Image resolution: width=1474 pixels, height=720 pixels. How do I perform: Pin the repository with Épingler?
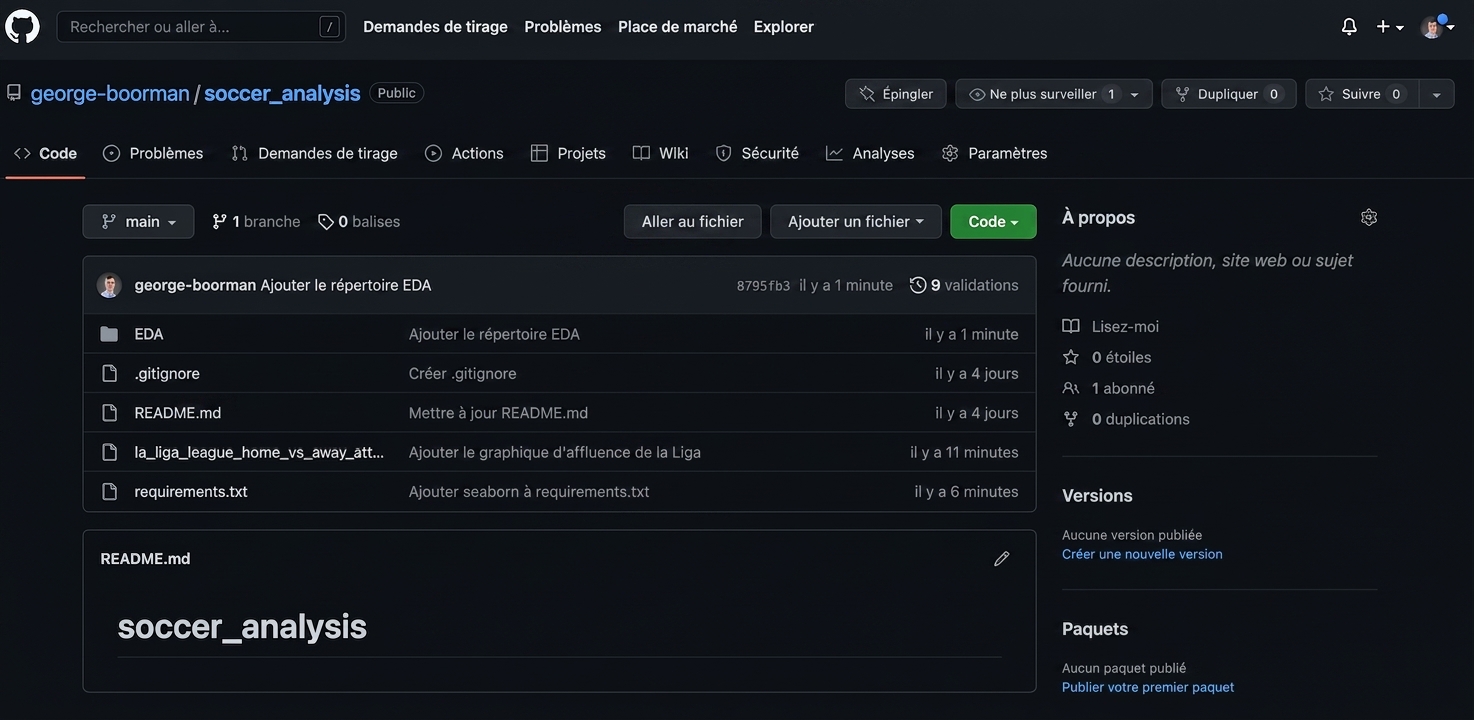click(x=896, y=94)
